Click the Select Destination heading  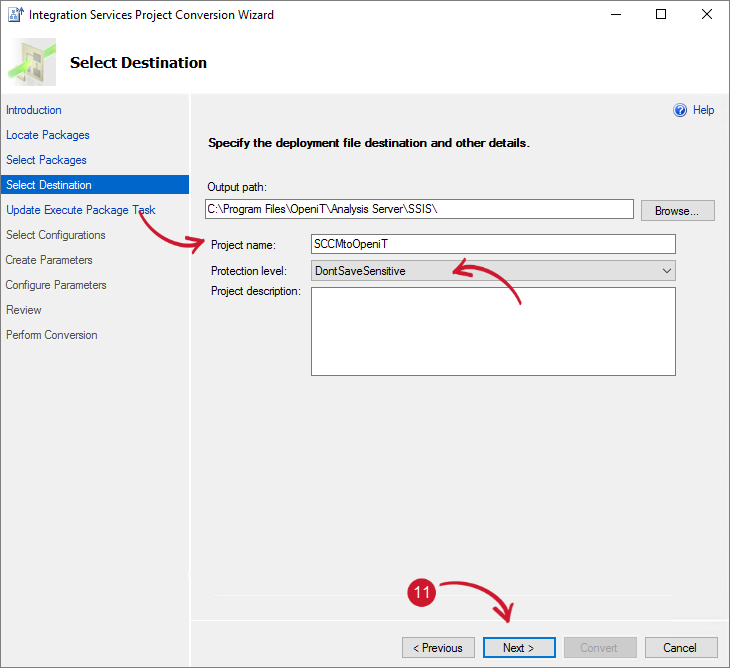point(138,63)
